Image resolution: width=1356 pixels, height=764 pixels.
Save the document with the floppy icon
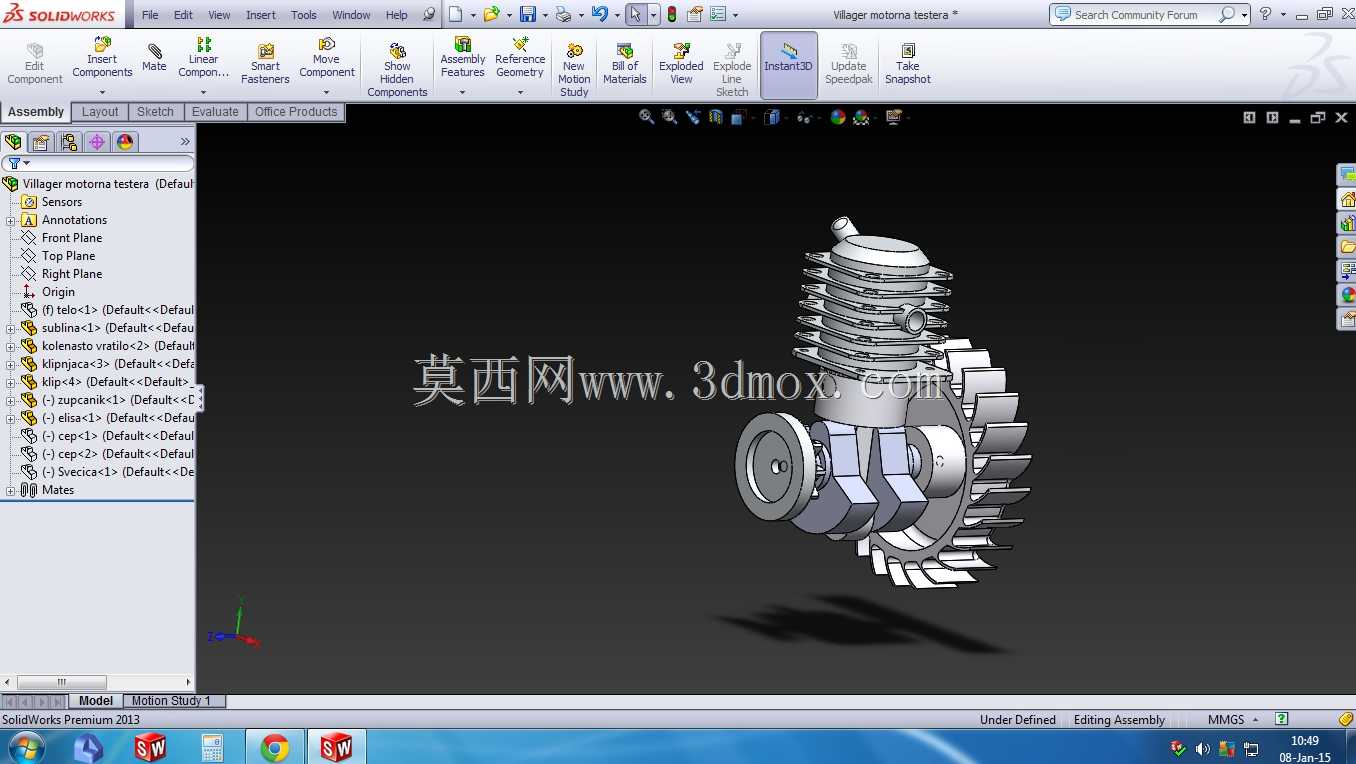(527, 14)
